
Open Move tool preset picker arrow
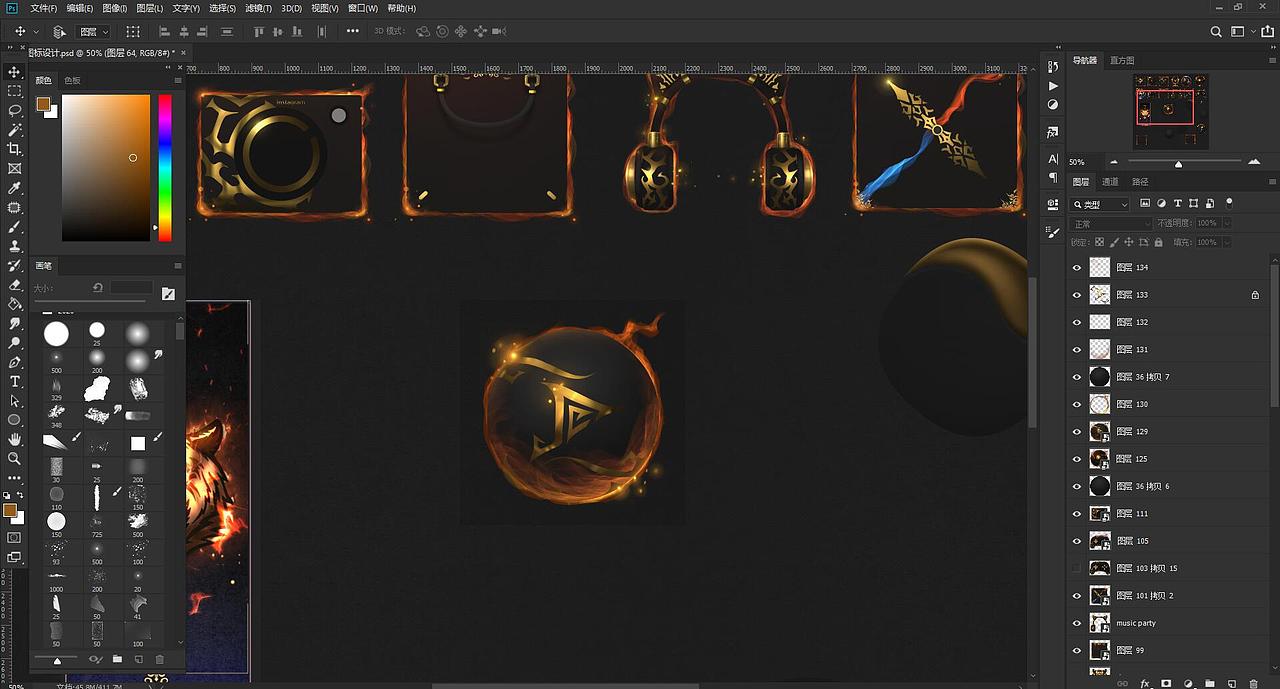coord(35,32)
